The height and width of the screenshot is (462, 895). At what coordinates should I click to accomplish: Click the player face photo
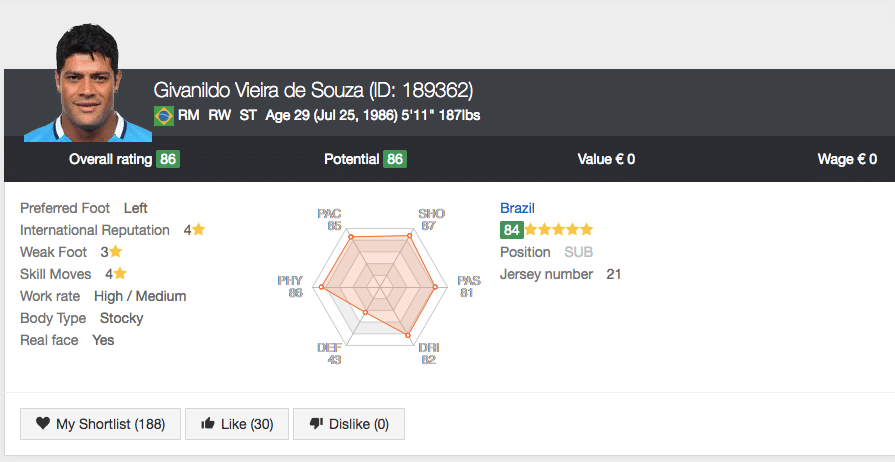pos(88,83)
